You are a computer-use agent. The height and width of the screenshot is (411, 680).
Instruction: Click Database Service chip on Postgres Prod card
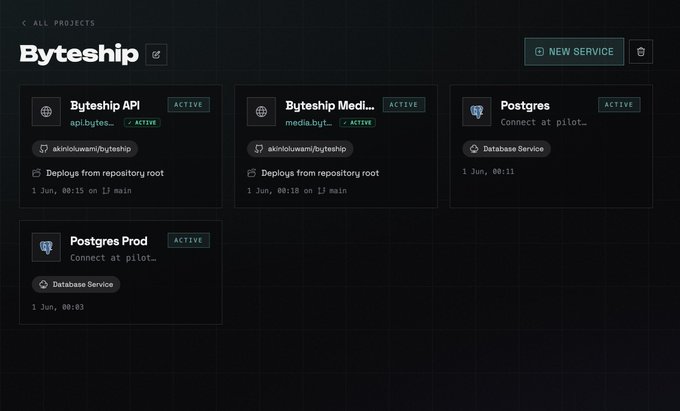pos(76,284)
